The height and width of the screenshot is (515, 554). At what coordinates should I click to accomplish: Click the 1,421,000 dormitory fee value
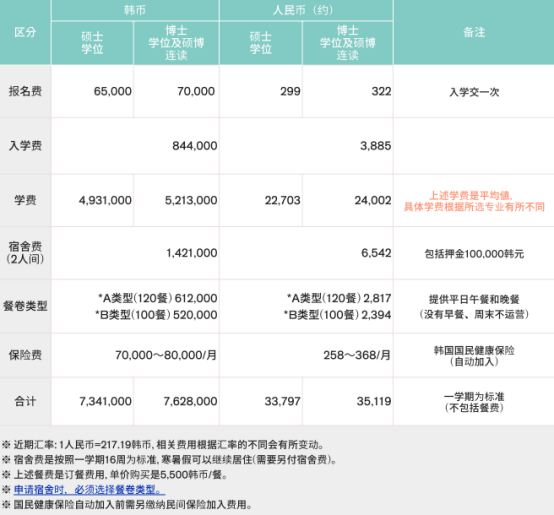tap(192, 253)
